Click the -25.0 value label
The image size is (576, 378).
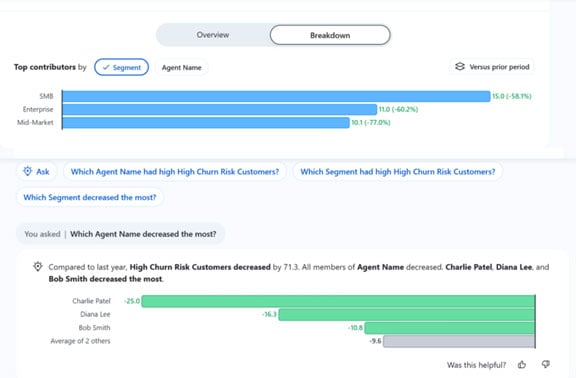[132, 301]
